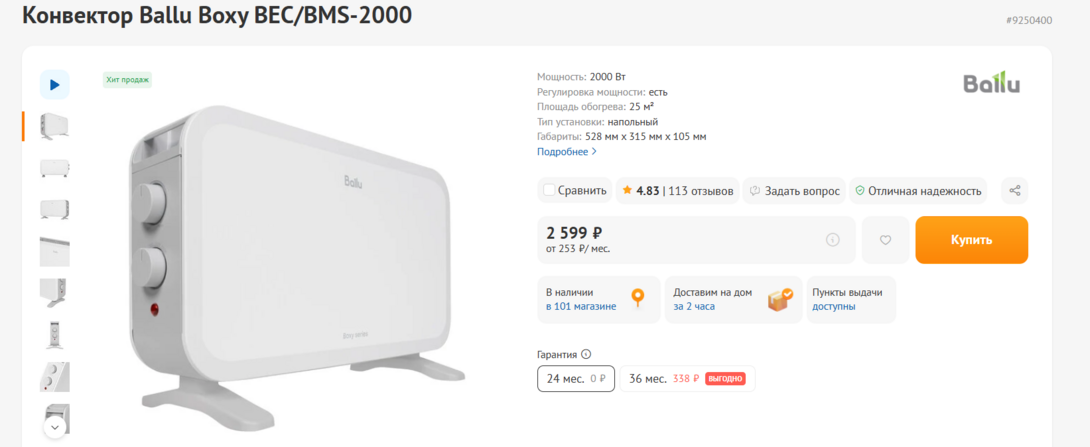
Task: Play the product video
Action: [54, 85]
